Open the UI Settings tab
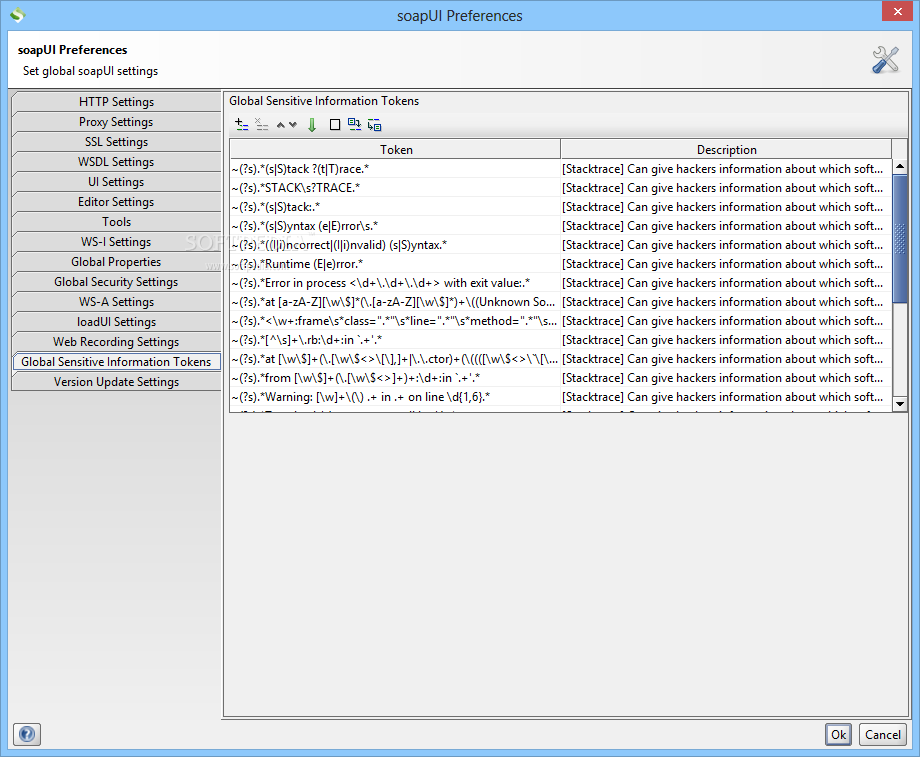This screenshot has height=757, width=920. 116,181
